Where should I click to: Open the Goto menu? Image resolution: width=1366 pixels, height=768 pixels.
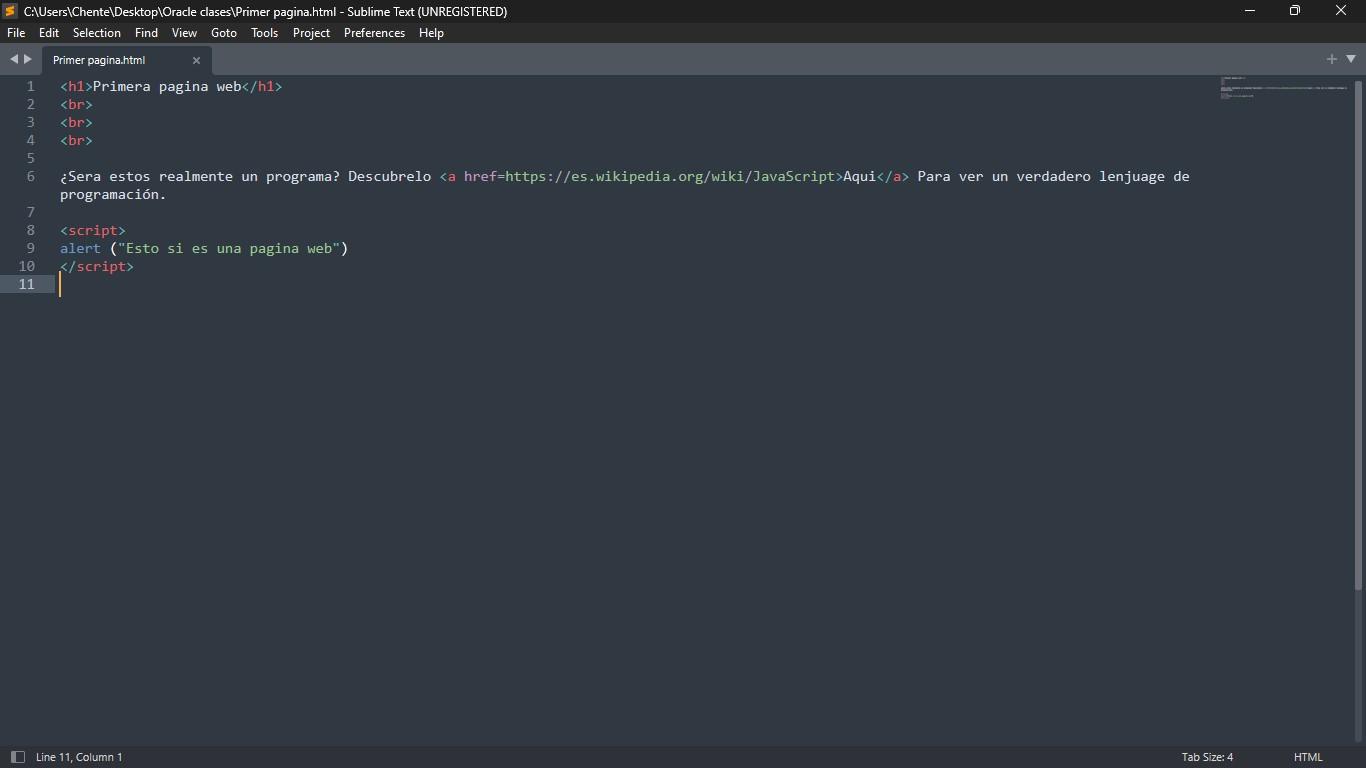[x=224, y=33]
